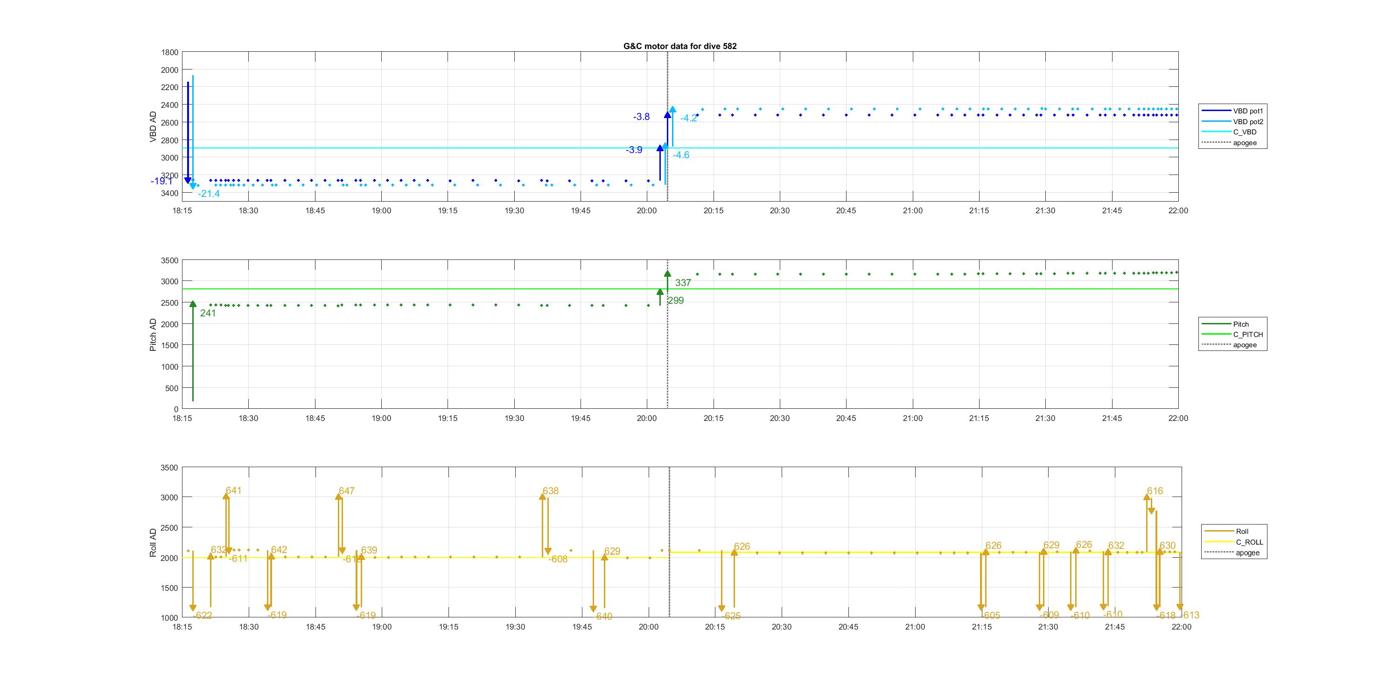This screenshot has height=693, width=1400.
Task: Click the '-3.8' annotation in the VBD plot
Action: 641,117
